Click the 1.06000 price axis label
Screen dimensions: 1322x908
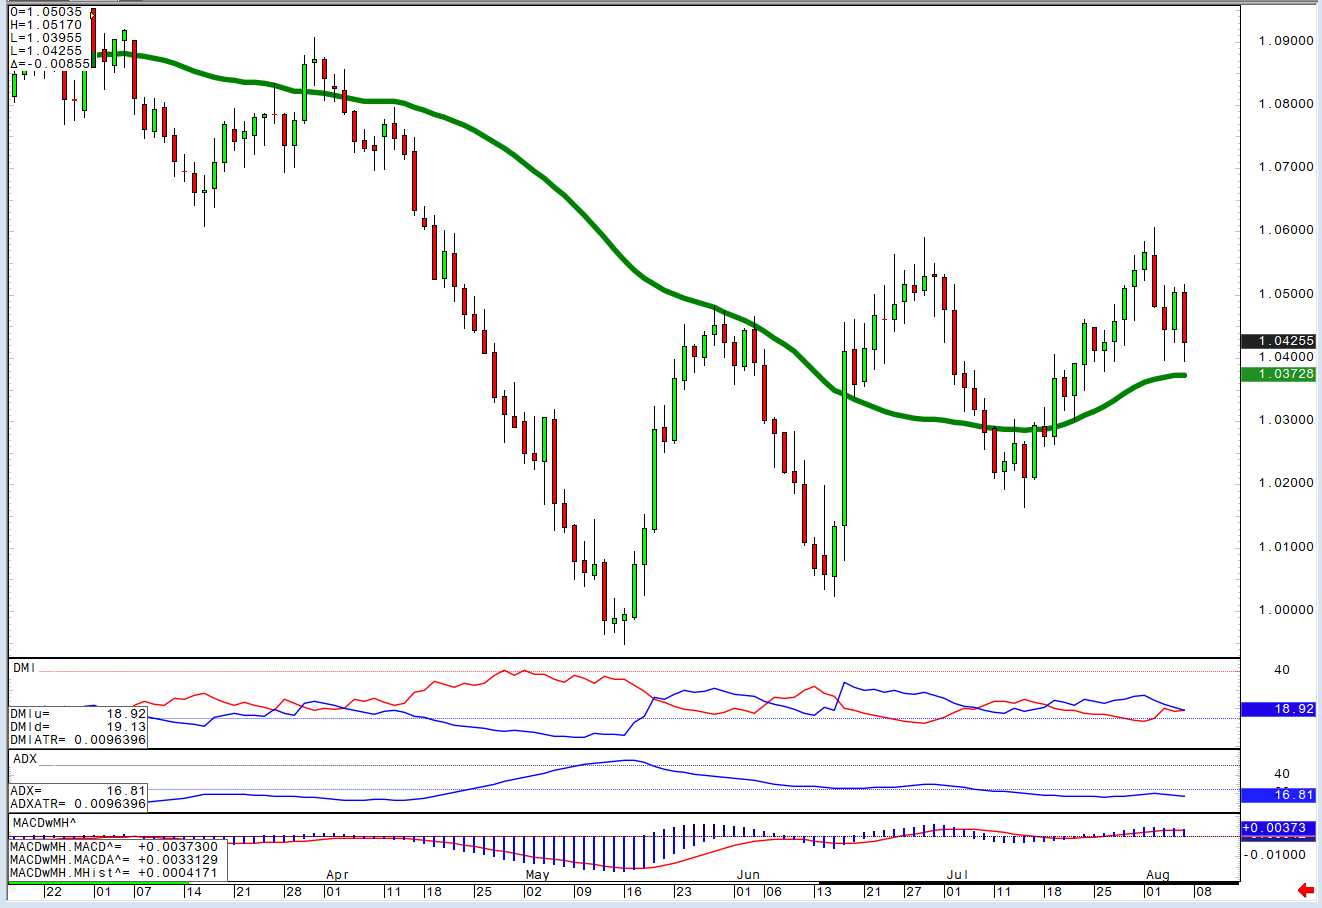click(x=1287, y=230)
